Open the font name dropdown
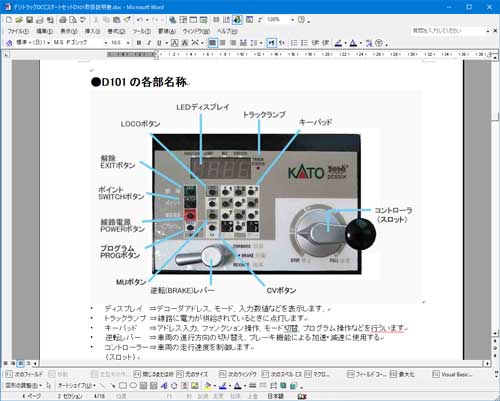This screenshot has height=401, width=500. (106, 43)
